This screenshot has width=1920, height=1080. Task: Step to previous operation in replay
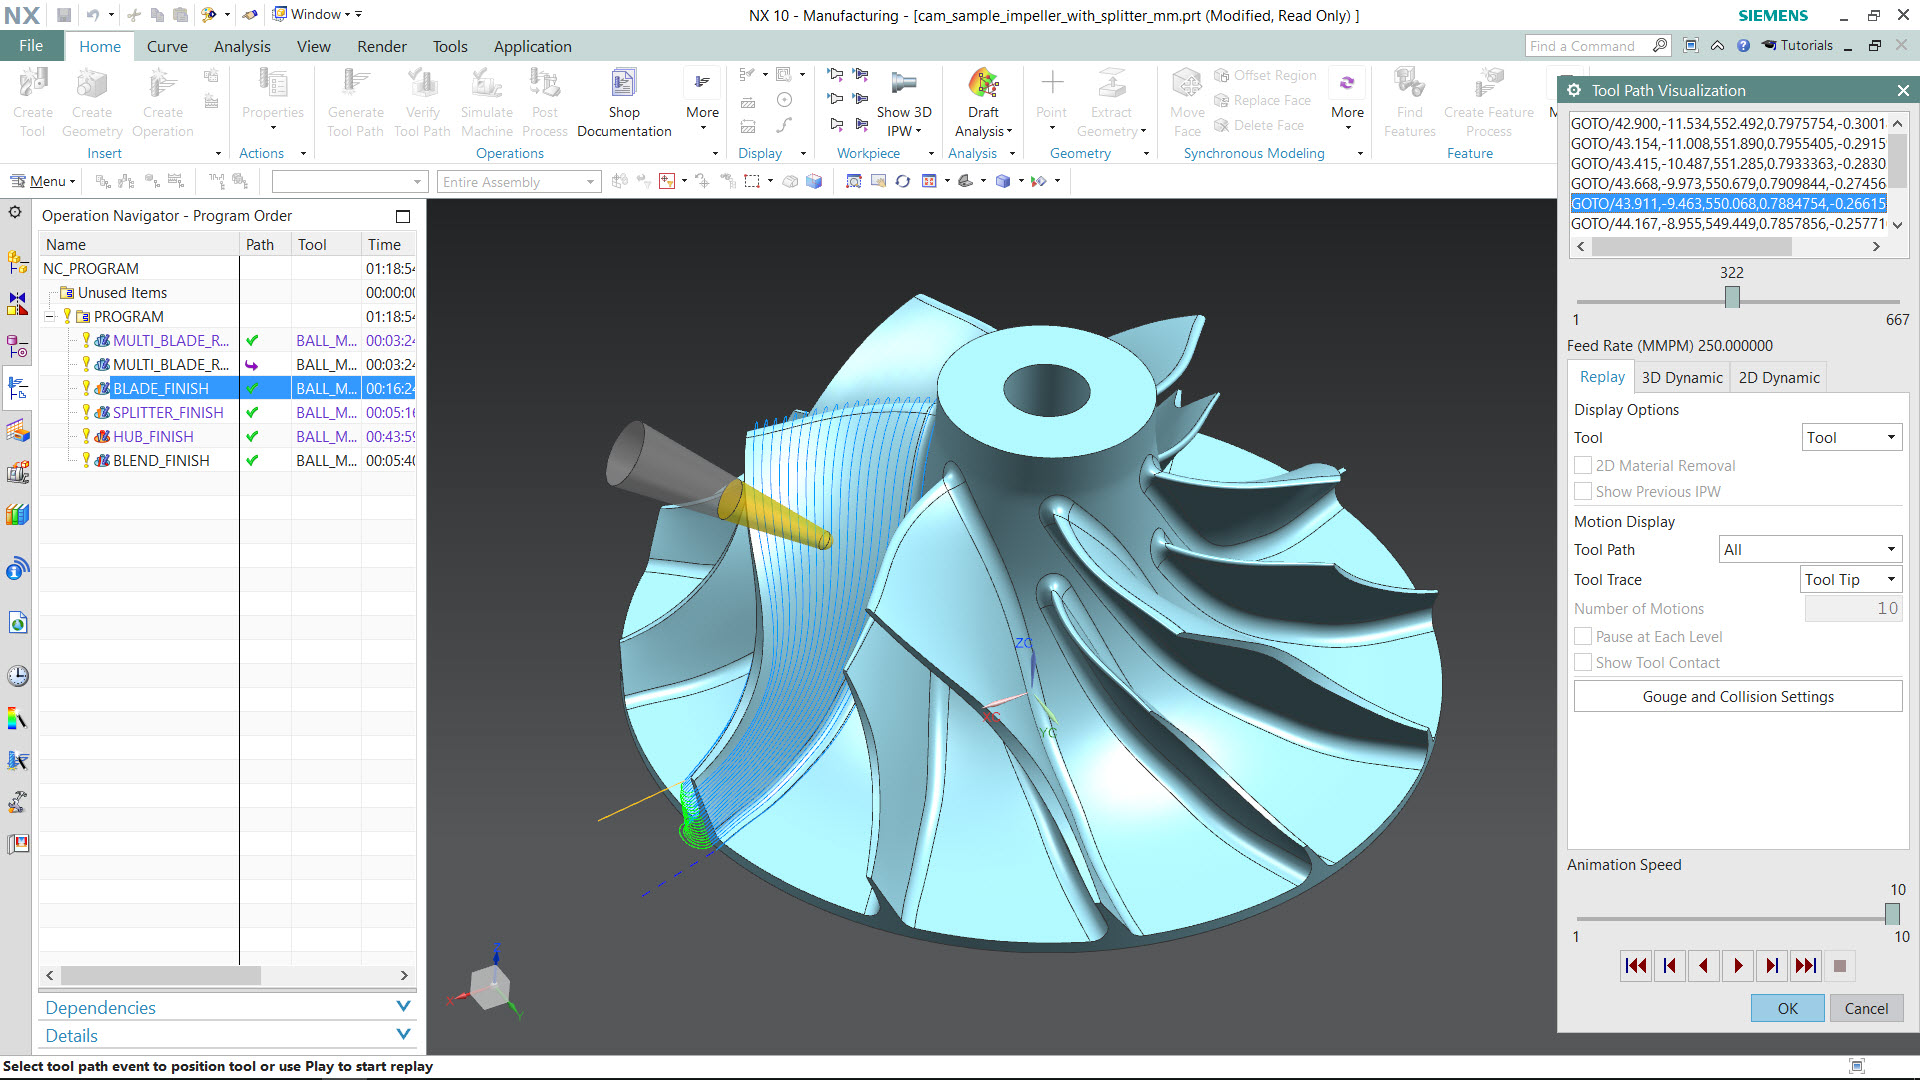tap(1670, 966)
